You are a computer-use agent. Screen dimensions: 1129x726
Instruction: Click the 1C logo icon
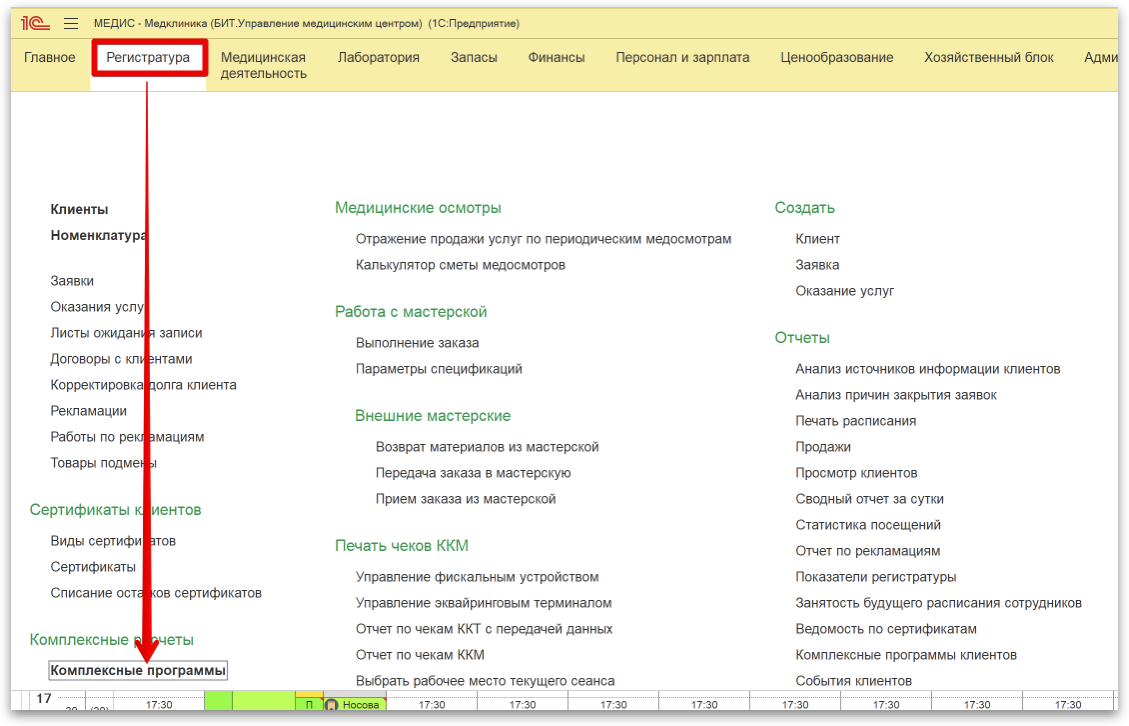tap(35, 24)
